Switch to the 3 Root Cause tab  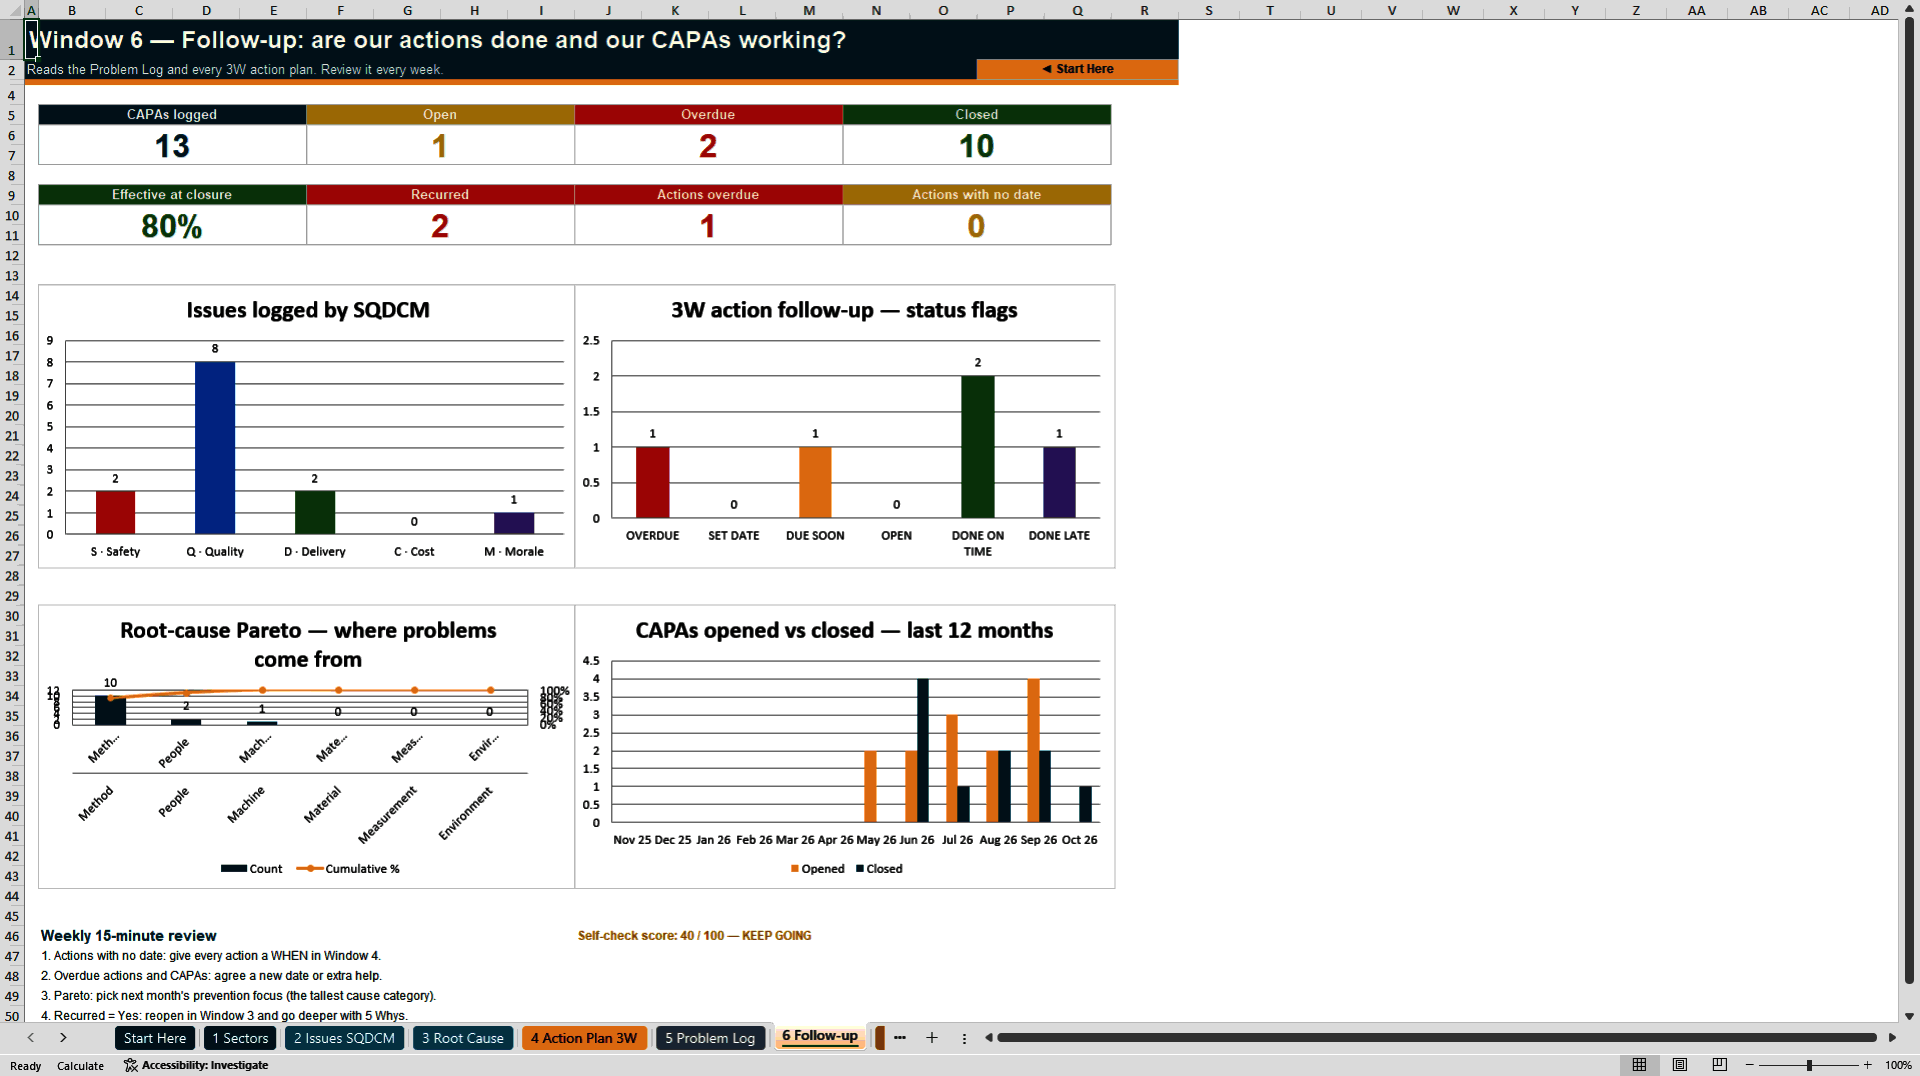pyautogui.click(x=463, y=1038)
